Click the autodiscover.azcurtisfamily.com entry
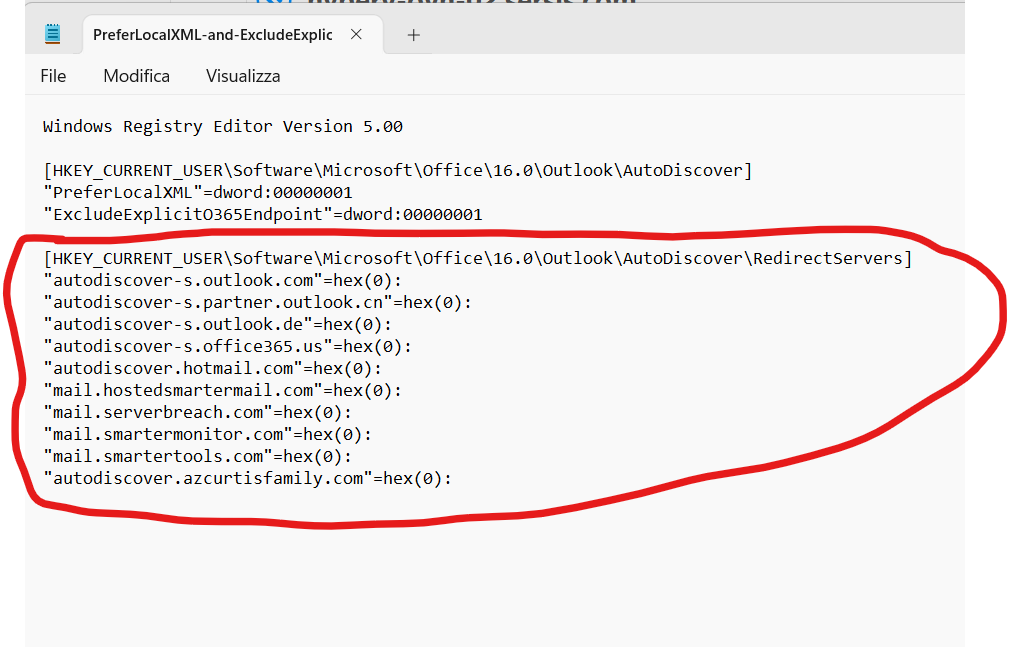 pyautogui.click(x=247, y=479)
